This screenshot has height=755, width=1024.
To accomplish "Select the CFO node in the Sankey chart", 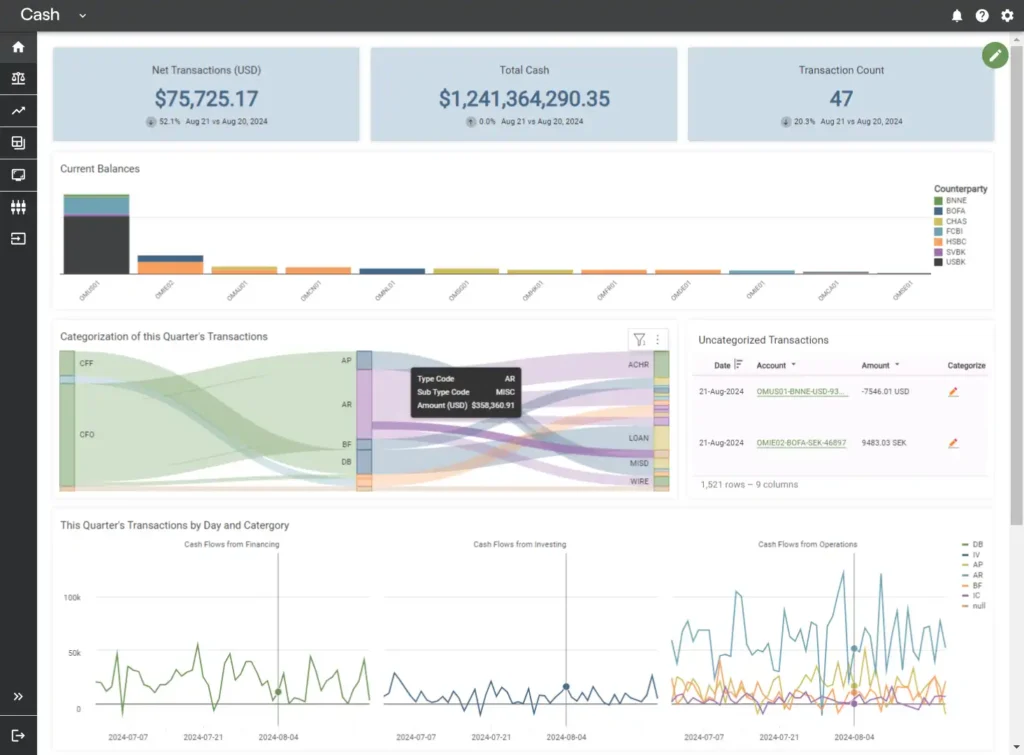I will [67, 434].
